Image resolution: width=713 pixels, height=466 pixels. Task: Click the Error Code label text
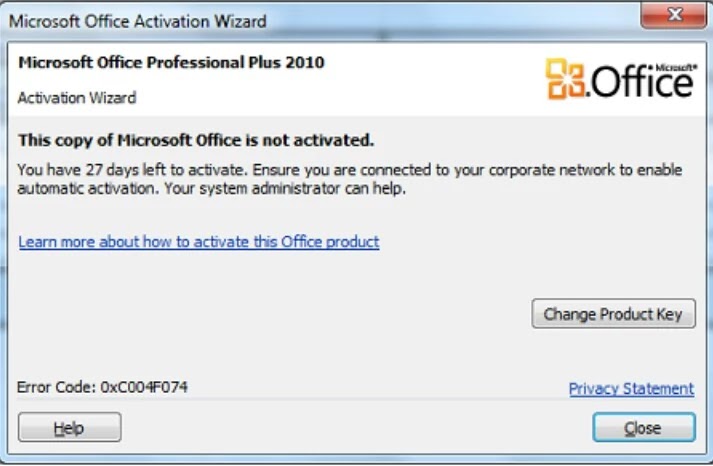coord(57,386)
